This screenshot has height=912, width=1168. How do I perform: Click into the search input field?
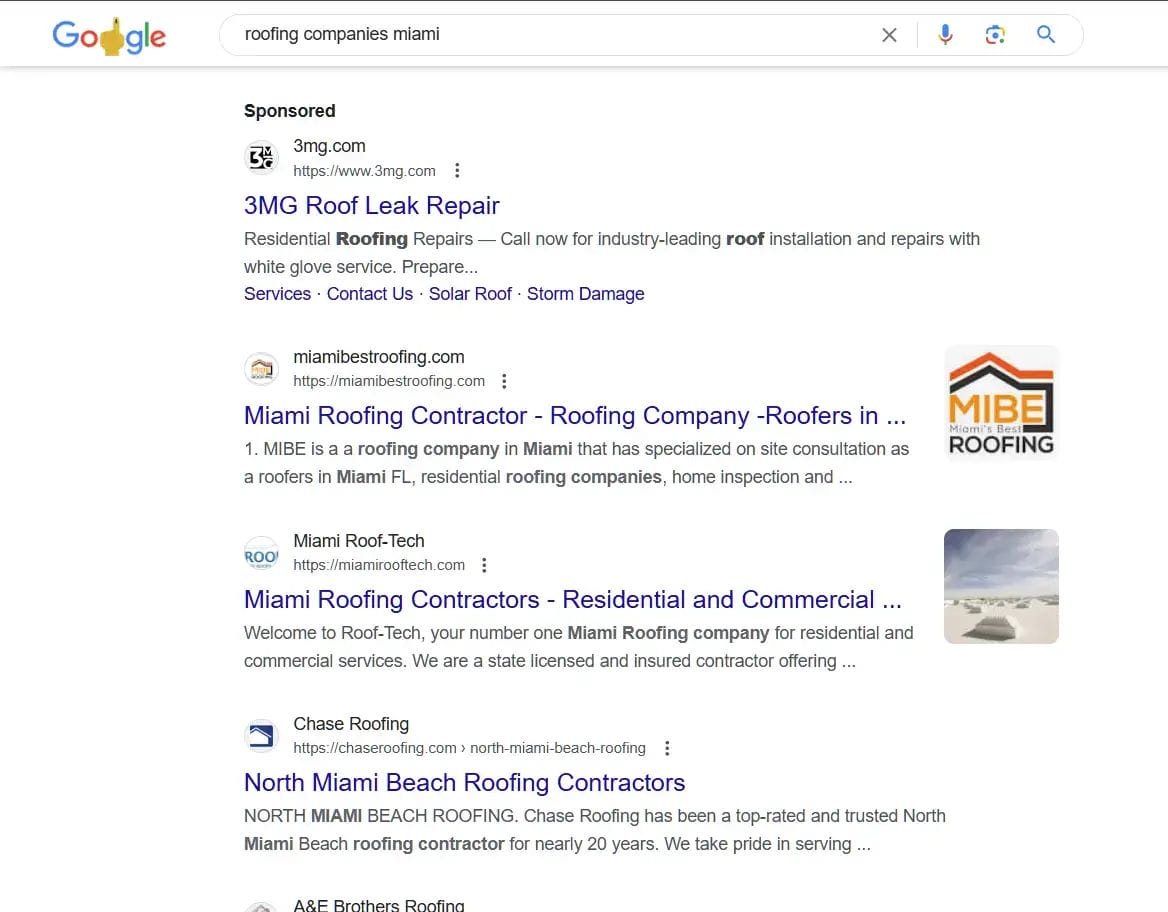tap(550, 35)
